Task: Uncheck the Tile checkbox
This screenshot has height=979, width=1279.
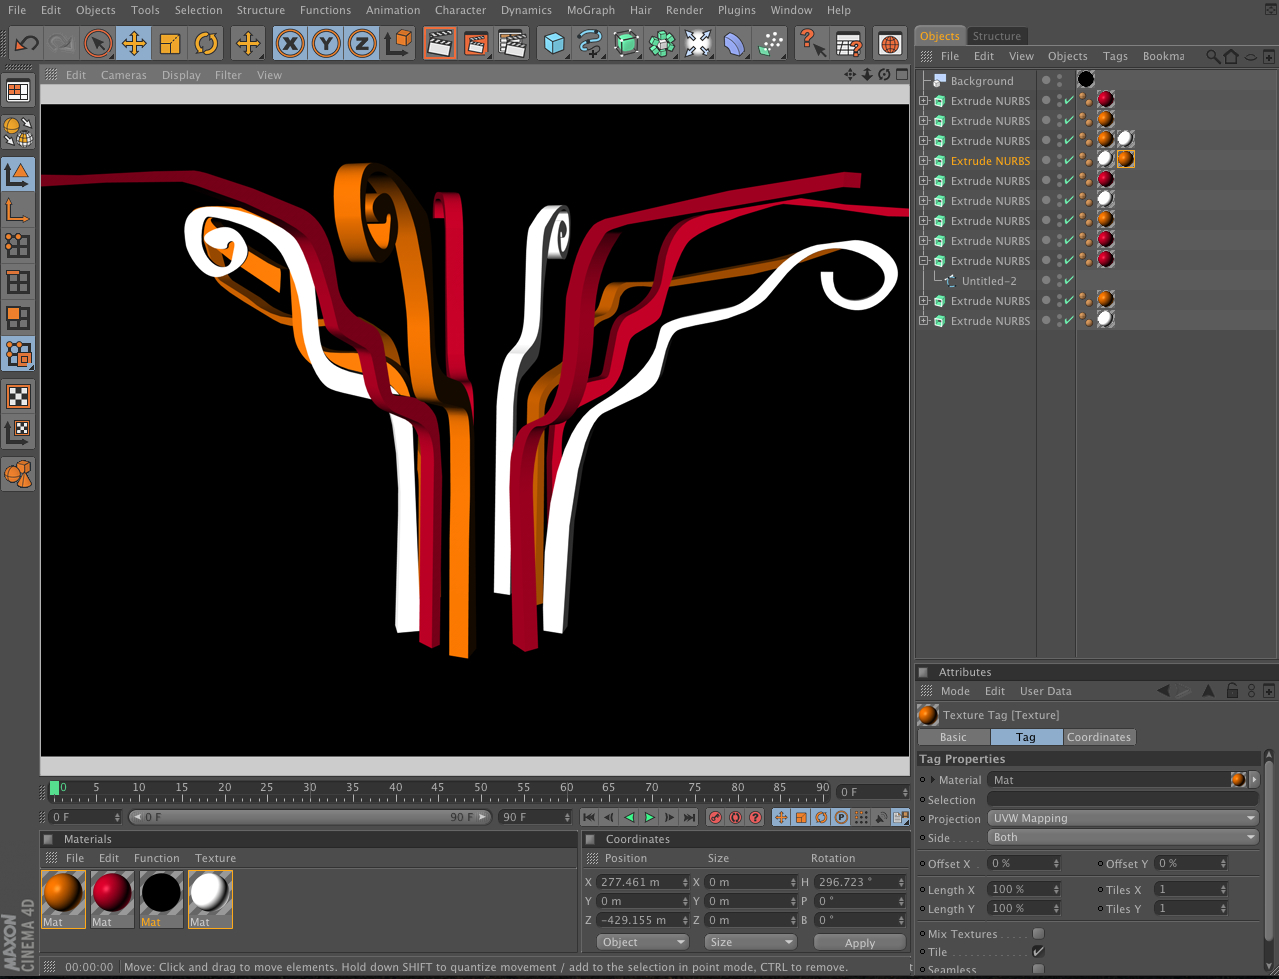Action: [x=1038, y=952]
